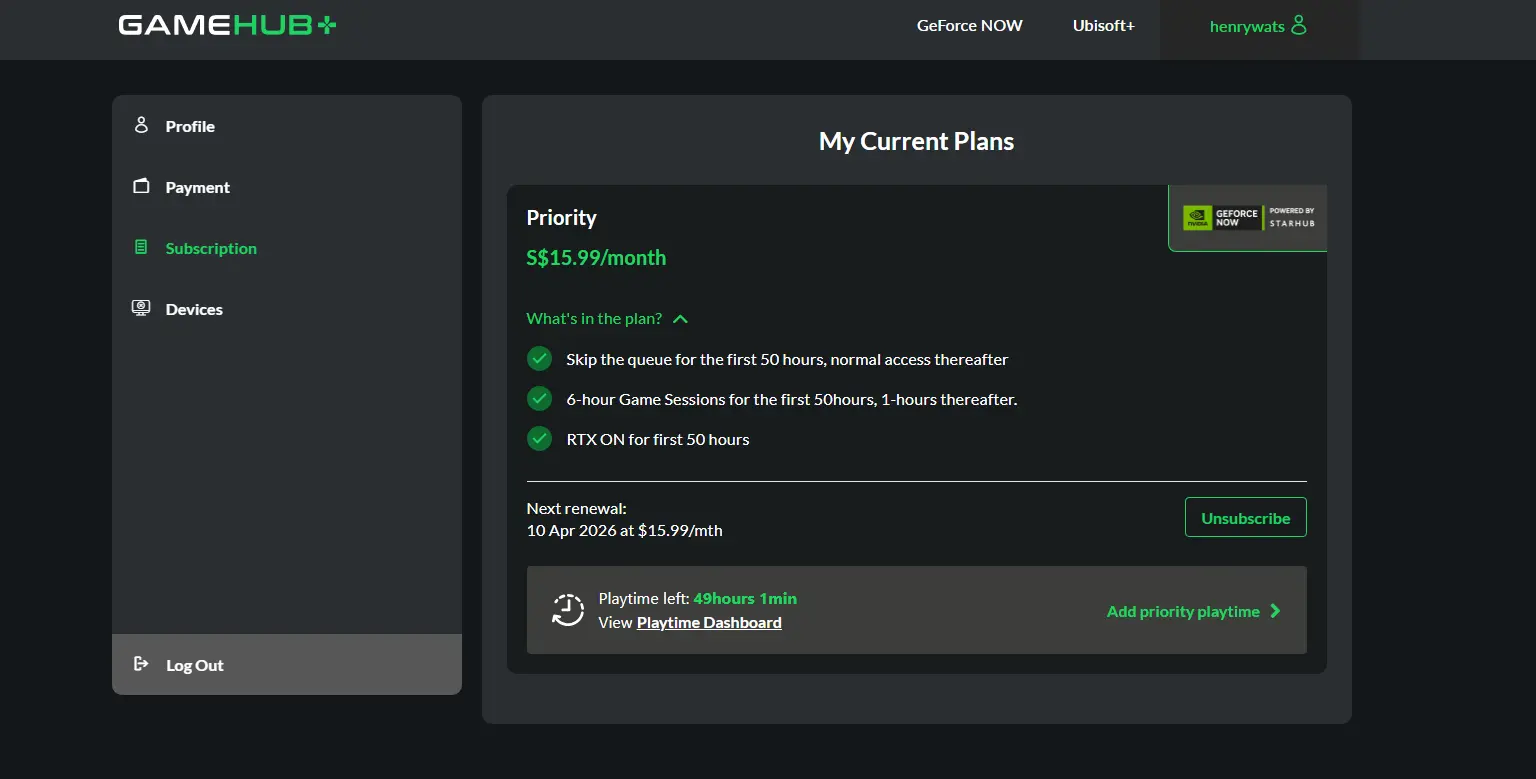Click the S$15.99/month price text
The width and height of the screenshot is (1536, 779).
596,257
